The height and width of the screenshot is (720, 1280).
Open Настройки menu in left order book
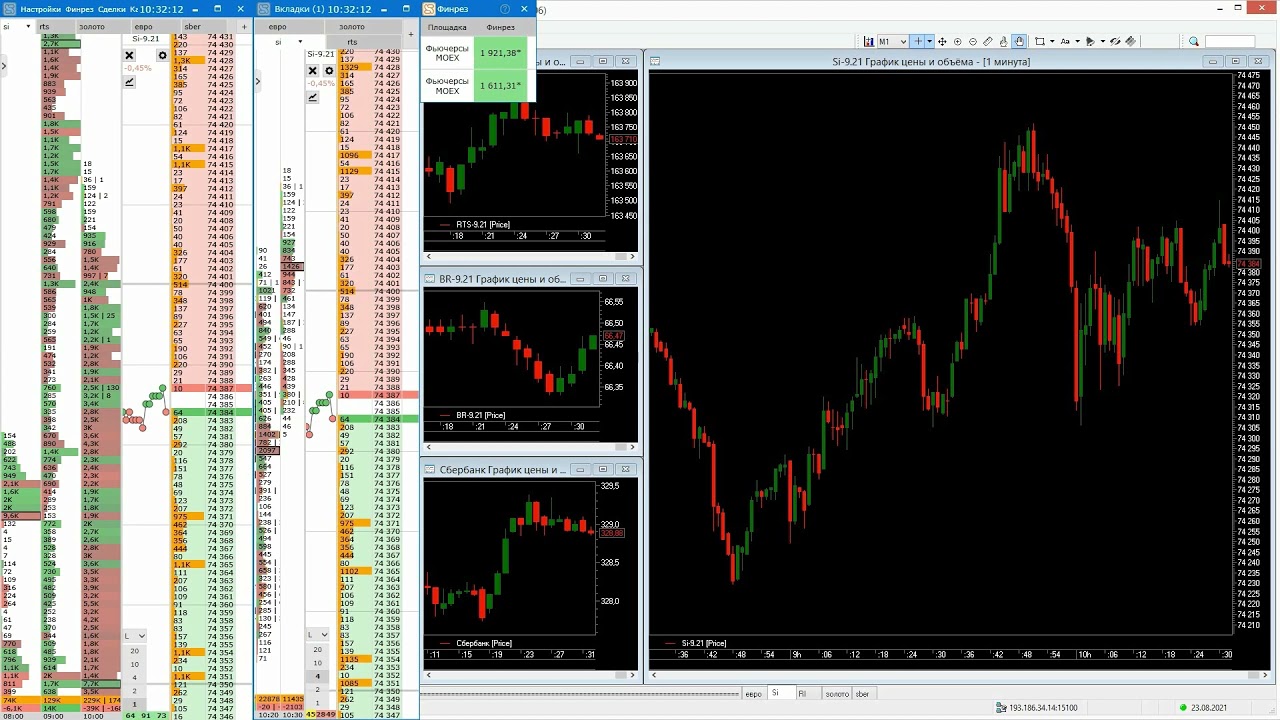coord(41,9)
